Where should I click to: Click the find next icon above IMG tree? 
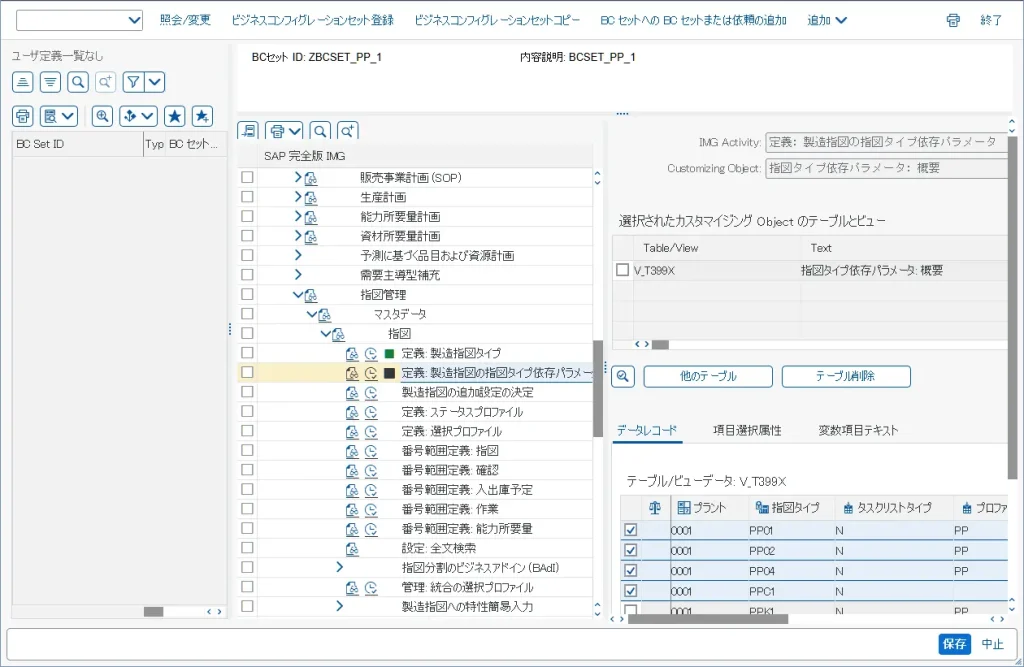(347, 131)
